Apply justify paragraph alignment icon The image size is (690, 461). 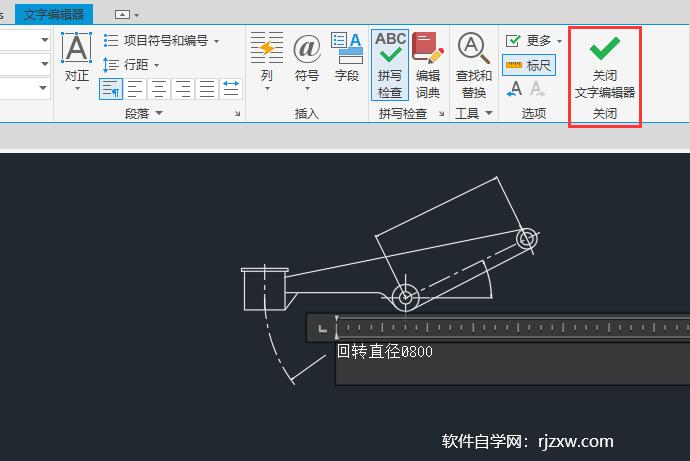click(x=207, y=89)
